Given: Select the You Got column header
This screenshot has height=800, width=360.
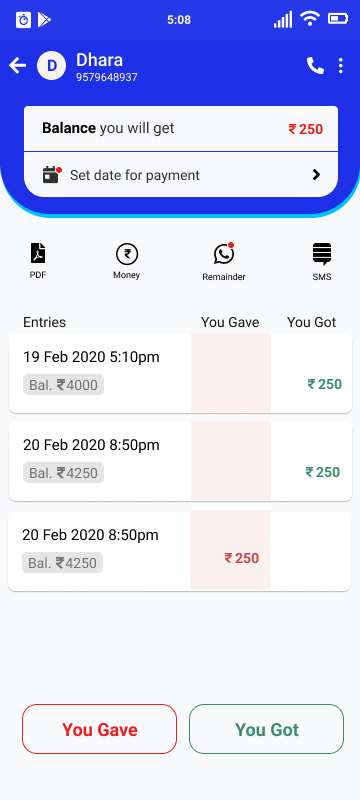Looking at the screenshot, I should (312, 322).
